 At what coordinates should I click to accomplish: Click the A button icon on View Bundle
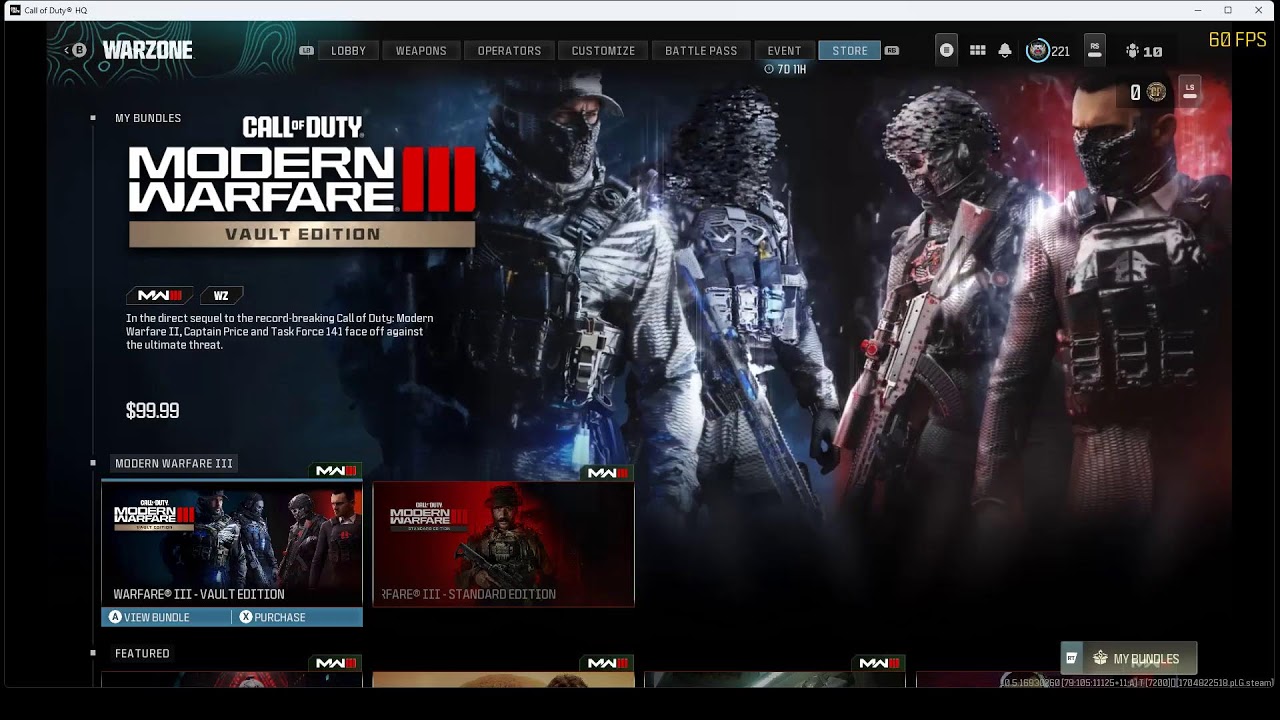coord(115,617)
